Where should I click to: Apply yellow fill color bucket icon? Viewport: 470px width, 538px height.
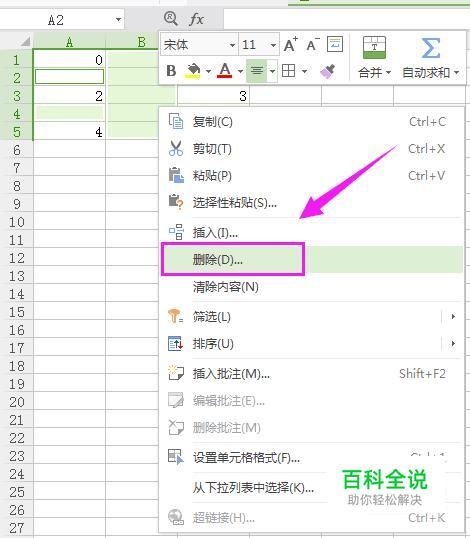point(193,71)
